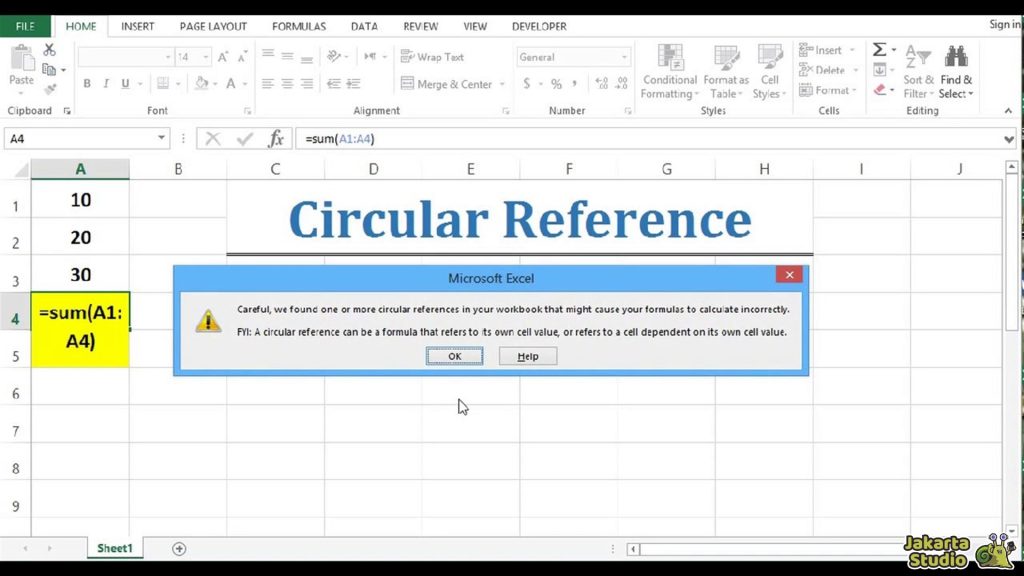Click the Cancel X in formula bar
This screenshot has width=1024, height=576.
pyautogui.click(x=212, y=138)
